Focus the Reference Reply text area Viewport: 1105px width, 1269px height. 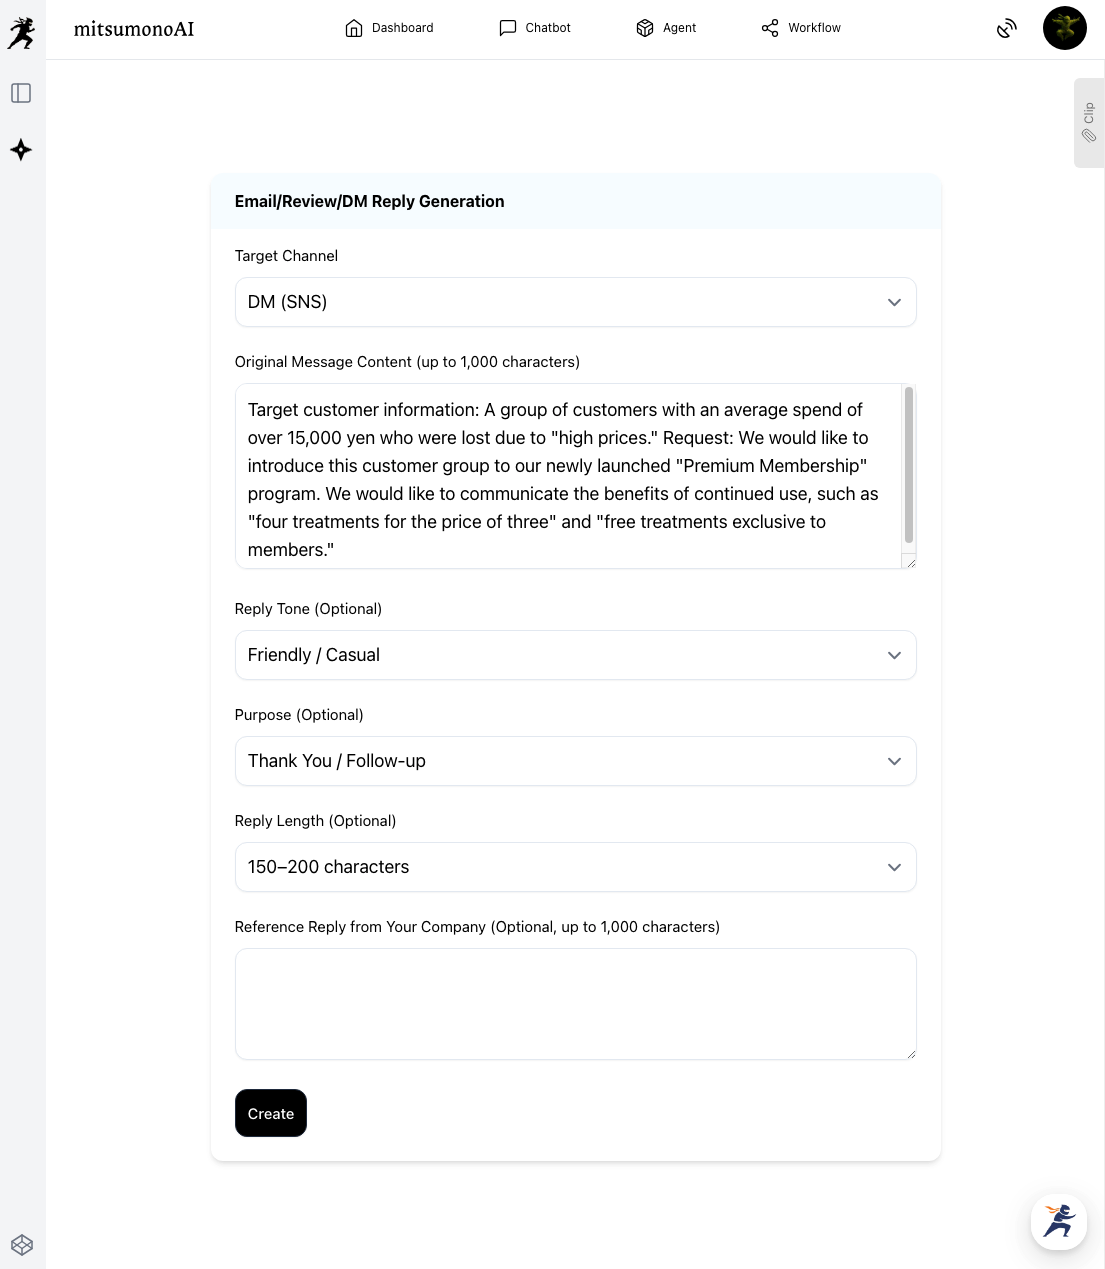575,1003
